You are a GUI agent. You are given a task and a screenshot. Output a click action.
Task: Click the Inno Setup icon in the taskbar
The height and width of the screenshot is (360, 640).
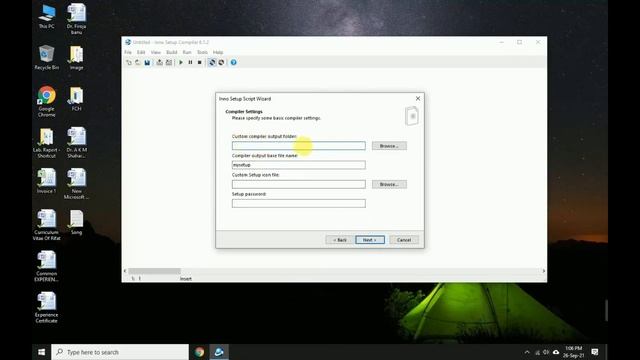(x=219, y=352)
